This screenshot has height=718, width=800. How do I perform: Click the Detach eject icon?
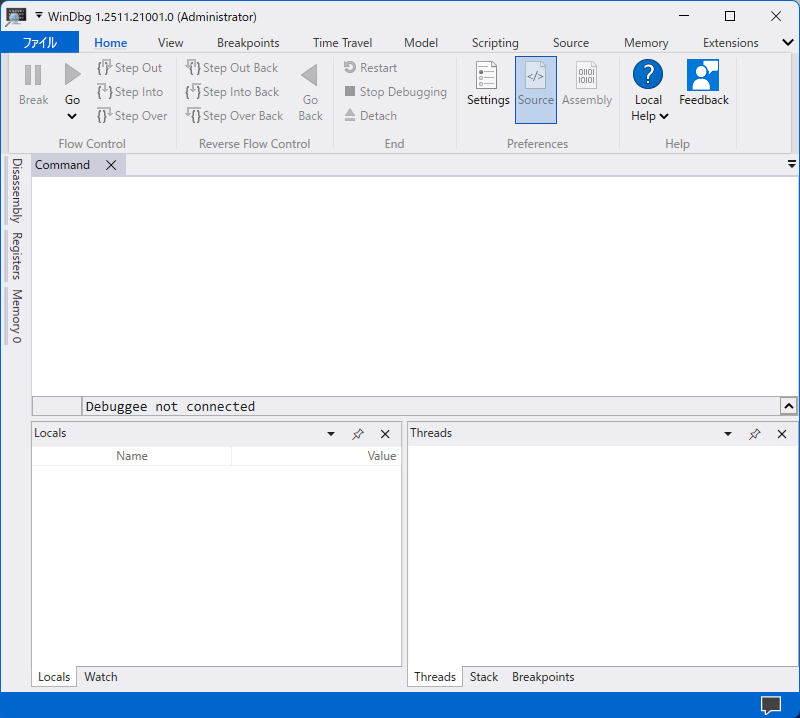pos(349,115)
